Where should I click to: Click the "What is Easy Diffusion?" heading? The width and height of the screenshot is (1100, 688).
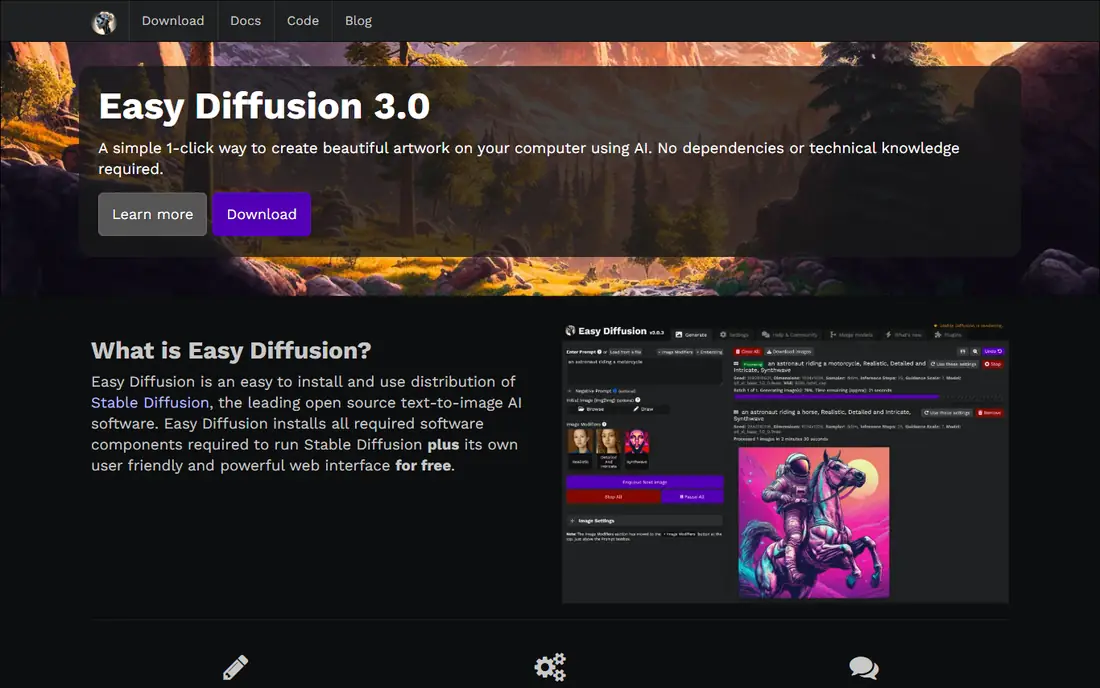(231, 350)
